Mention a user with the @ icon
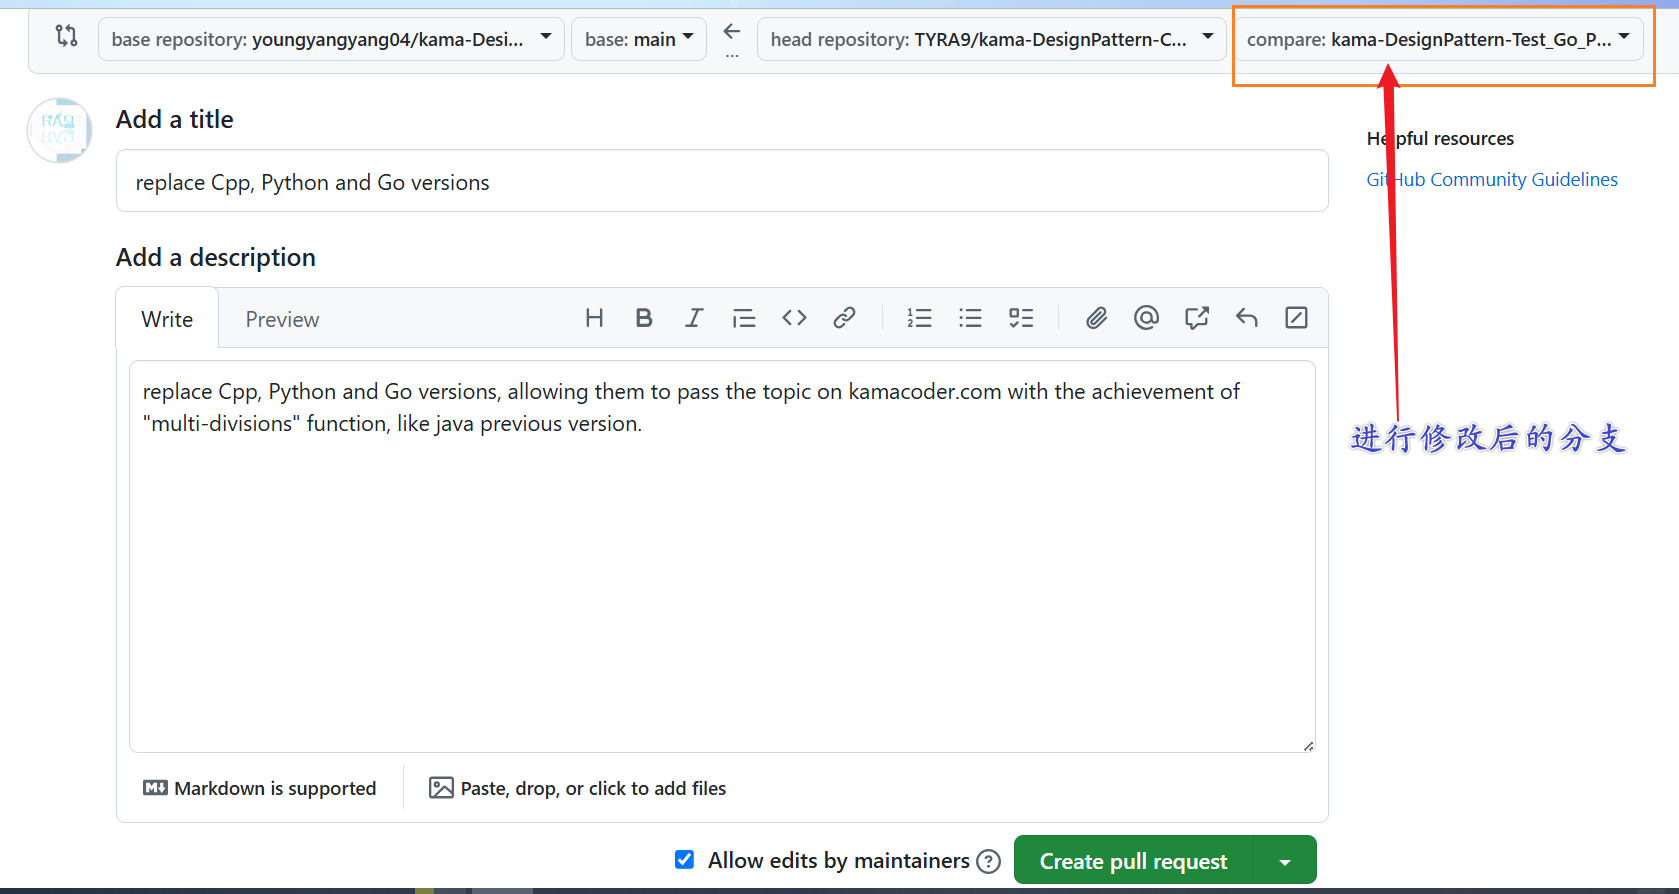The width and height of the screenshot is (1679, 894). [1147, 318]
